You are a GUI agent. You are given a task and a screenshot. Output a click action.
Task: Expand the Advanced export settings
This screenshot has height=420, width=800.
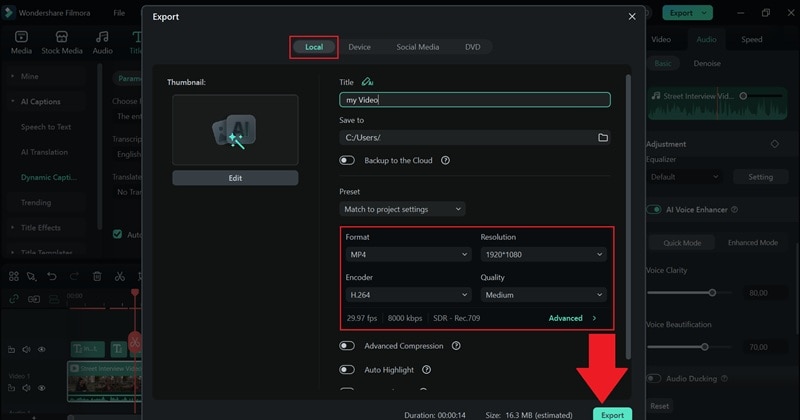tap(572, 318)
